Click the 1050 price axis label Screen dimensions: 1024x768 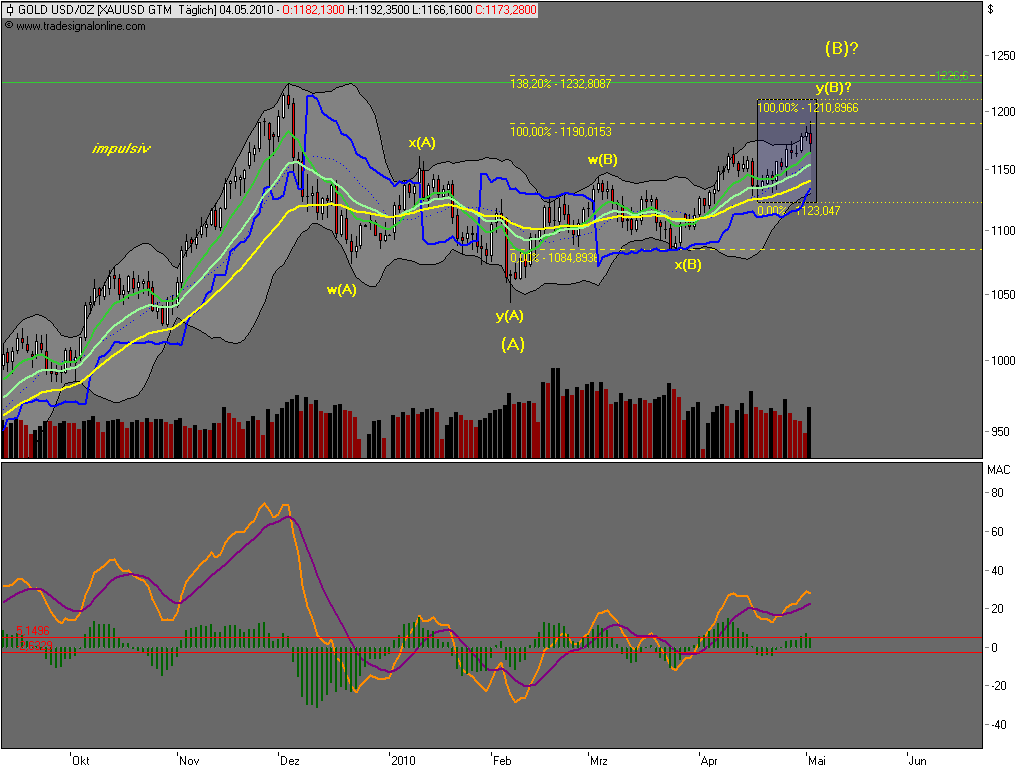(1003, 295)
